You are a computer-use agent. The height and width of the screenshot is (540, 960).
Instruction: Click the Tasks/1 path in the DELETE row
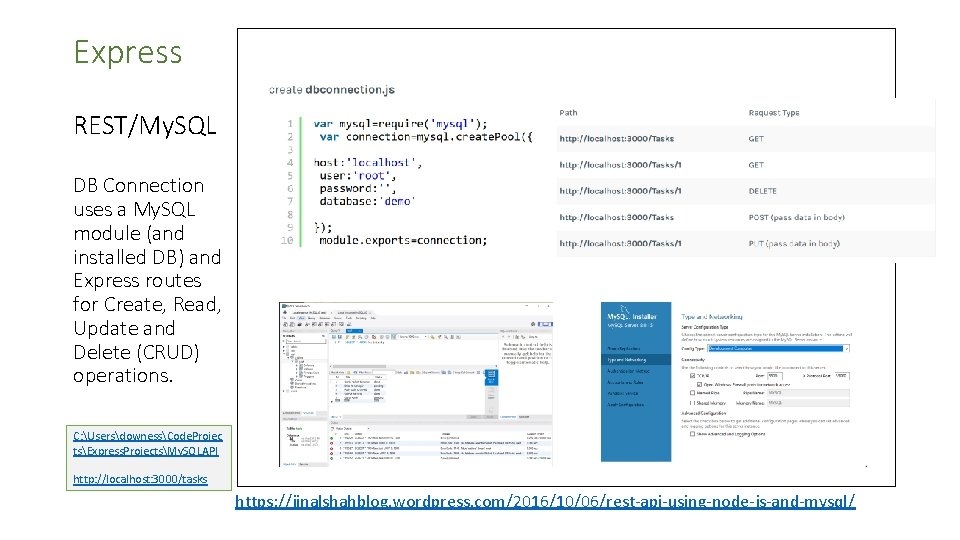pyautogui.click(x=620, y=191)
